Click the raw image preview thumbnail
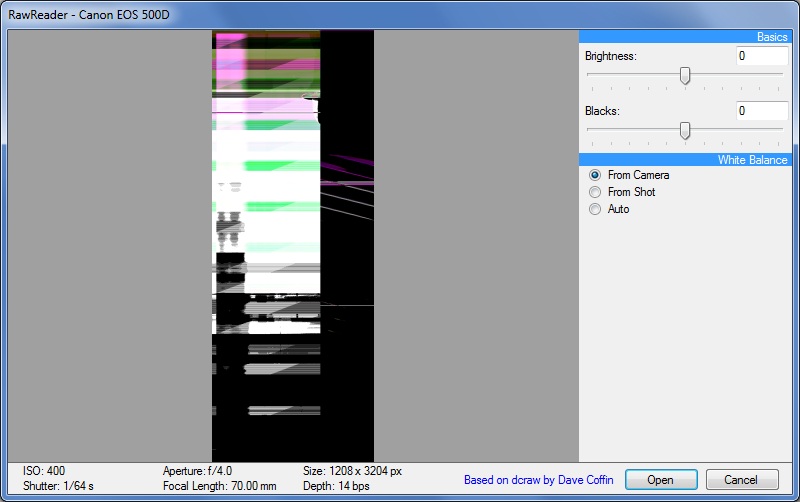 [293, 246]
